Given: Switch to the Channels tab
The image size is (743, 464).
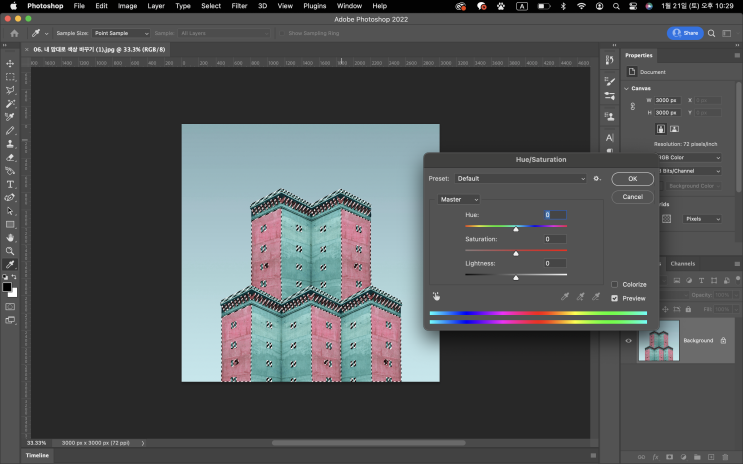Looking at the screenshot, I should pyautogui.click(x=683, y=264).
